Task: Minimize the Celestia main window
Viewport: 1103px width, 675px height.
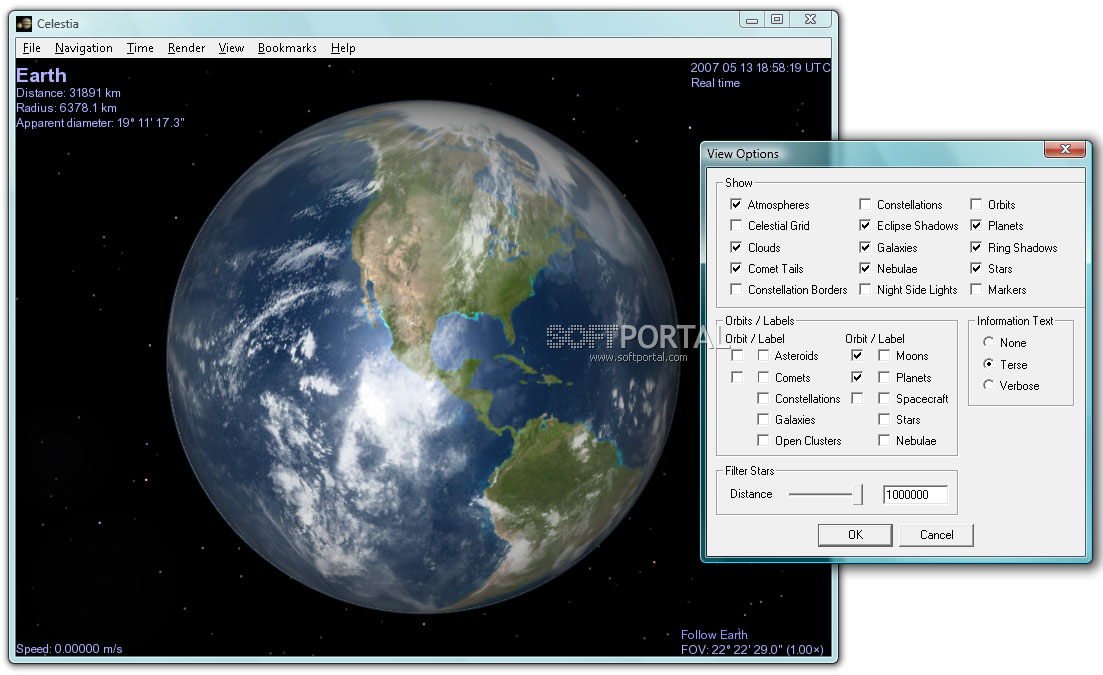Action: pyautogui.click(x=752, y=20)
